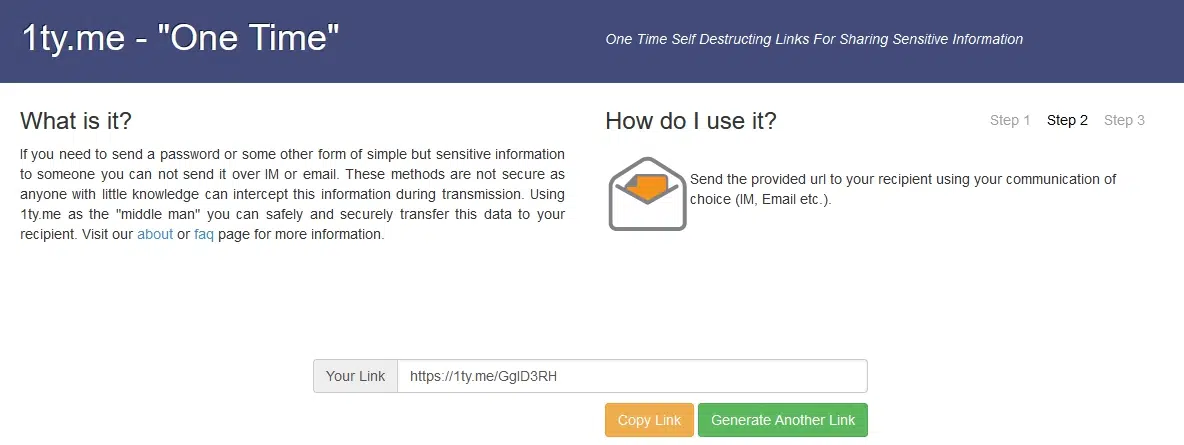Click the "What is it?" heading
Image resolution: width=1184 pixels, height=445 pixels.
click(76, 121)
